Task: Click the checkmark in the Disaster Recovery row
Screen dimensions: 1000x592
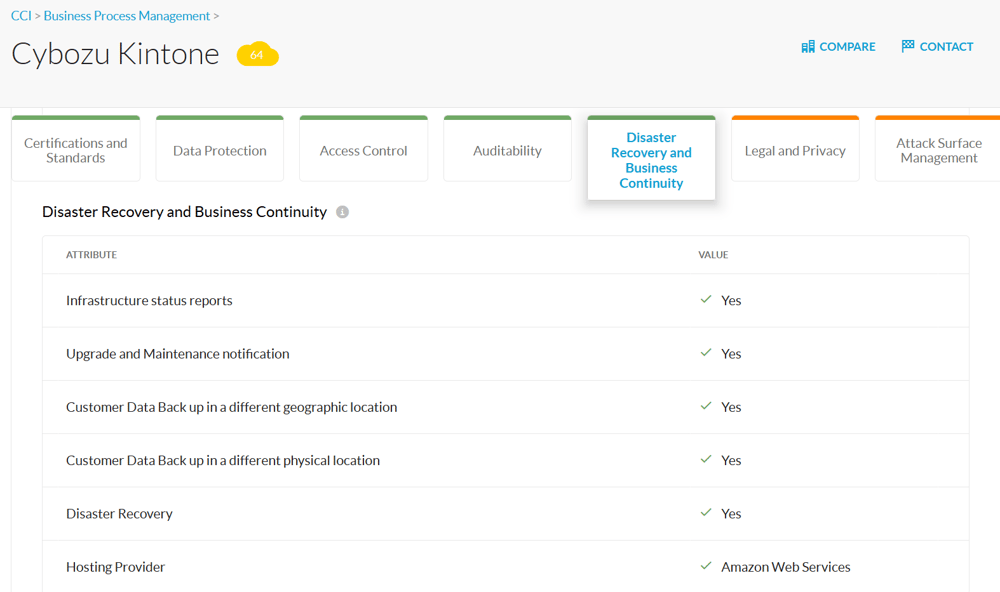Action: click(706, 512)
